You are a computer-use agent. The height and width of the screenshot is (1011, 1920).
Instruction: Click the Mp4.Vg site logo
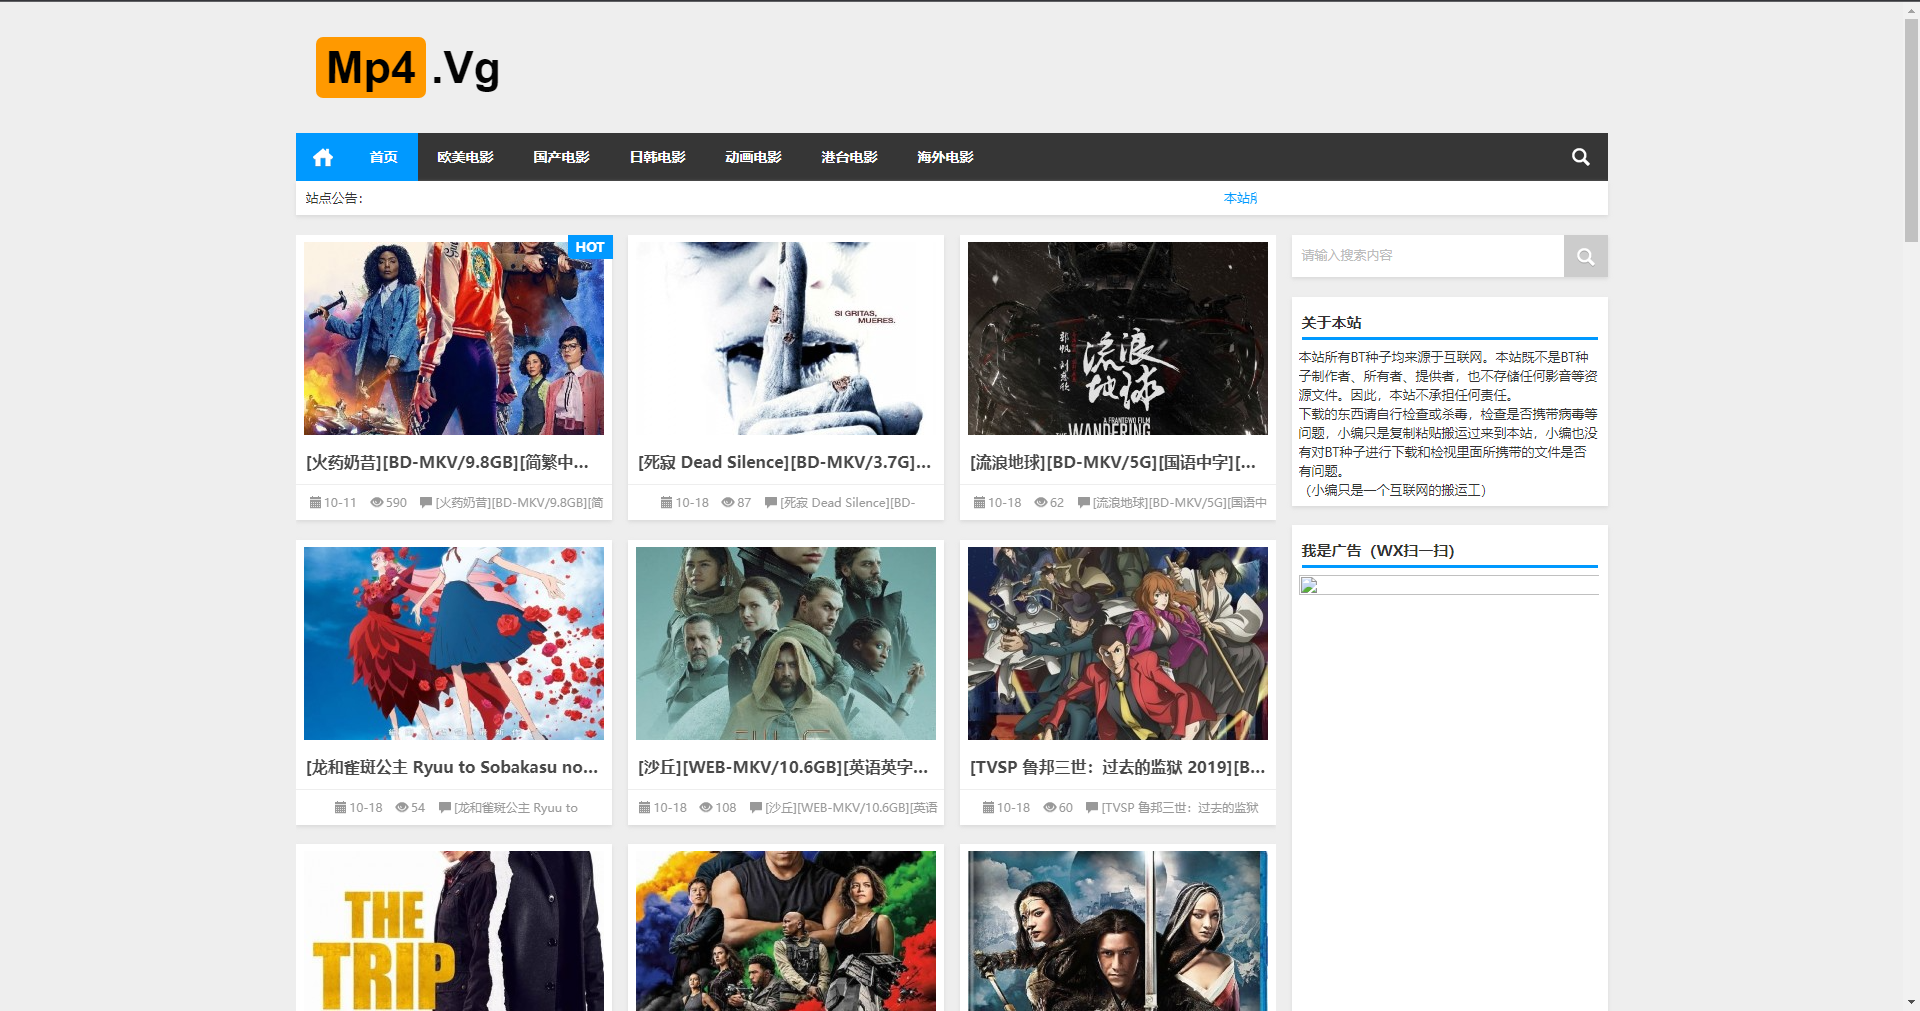tap(408, 68)
